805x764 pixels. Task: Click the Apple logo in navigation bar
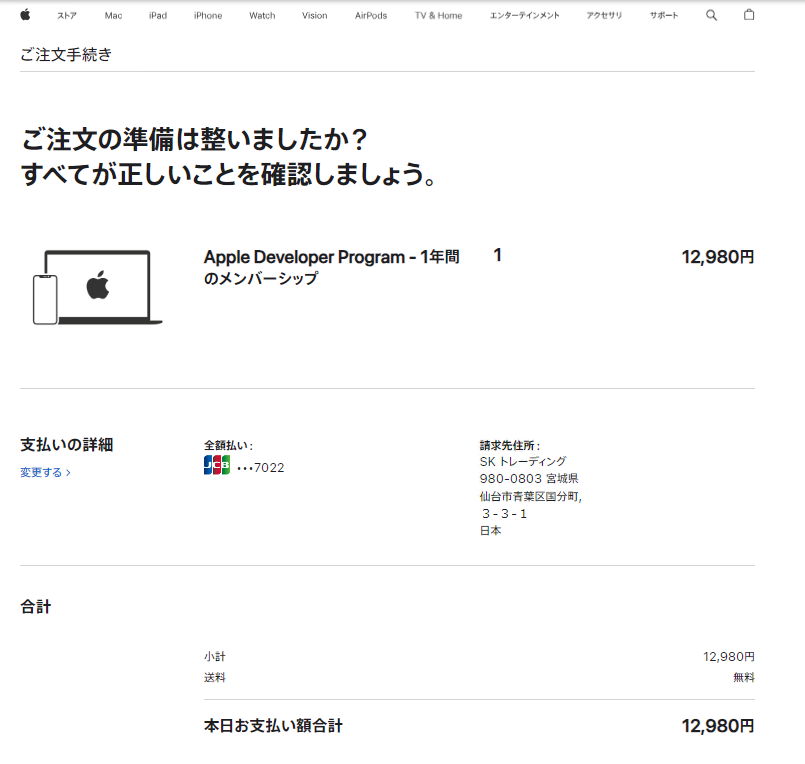click(x=25, y=15)
